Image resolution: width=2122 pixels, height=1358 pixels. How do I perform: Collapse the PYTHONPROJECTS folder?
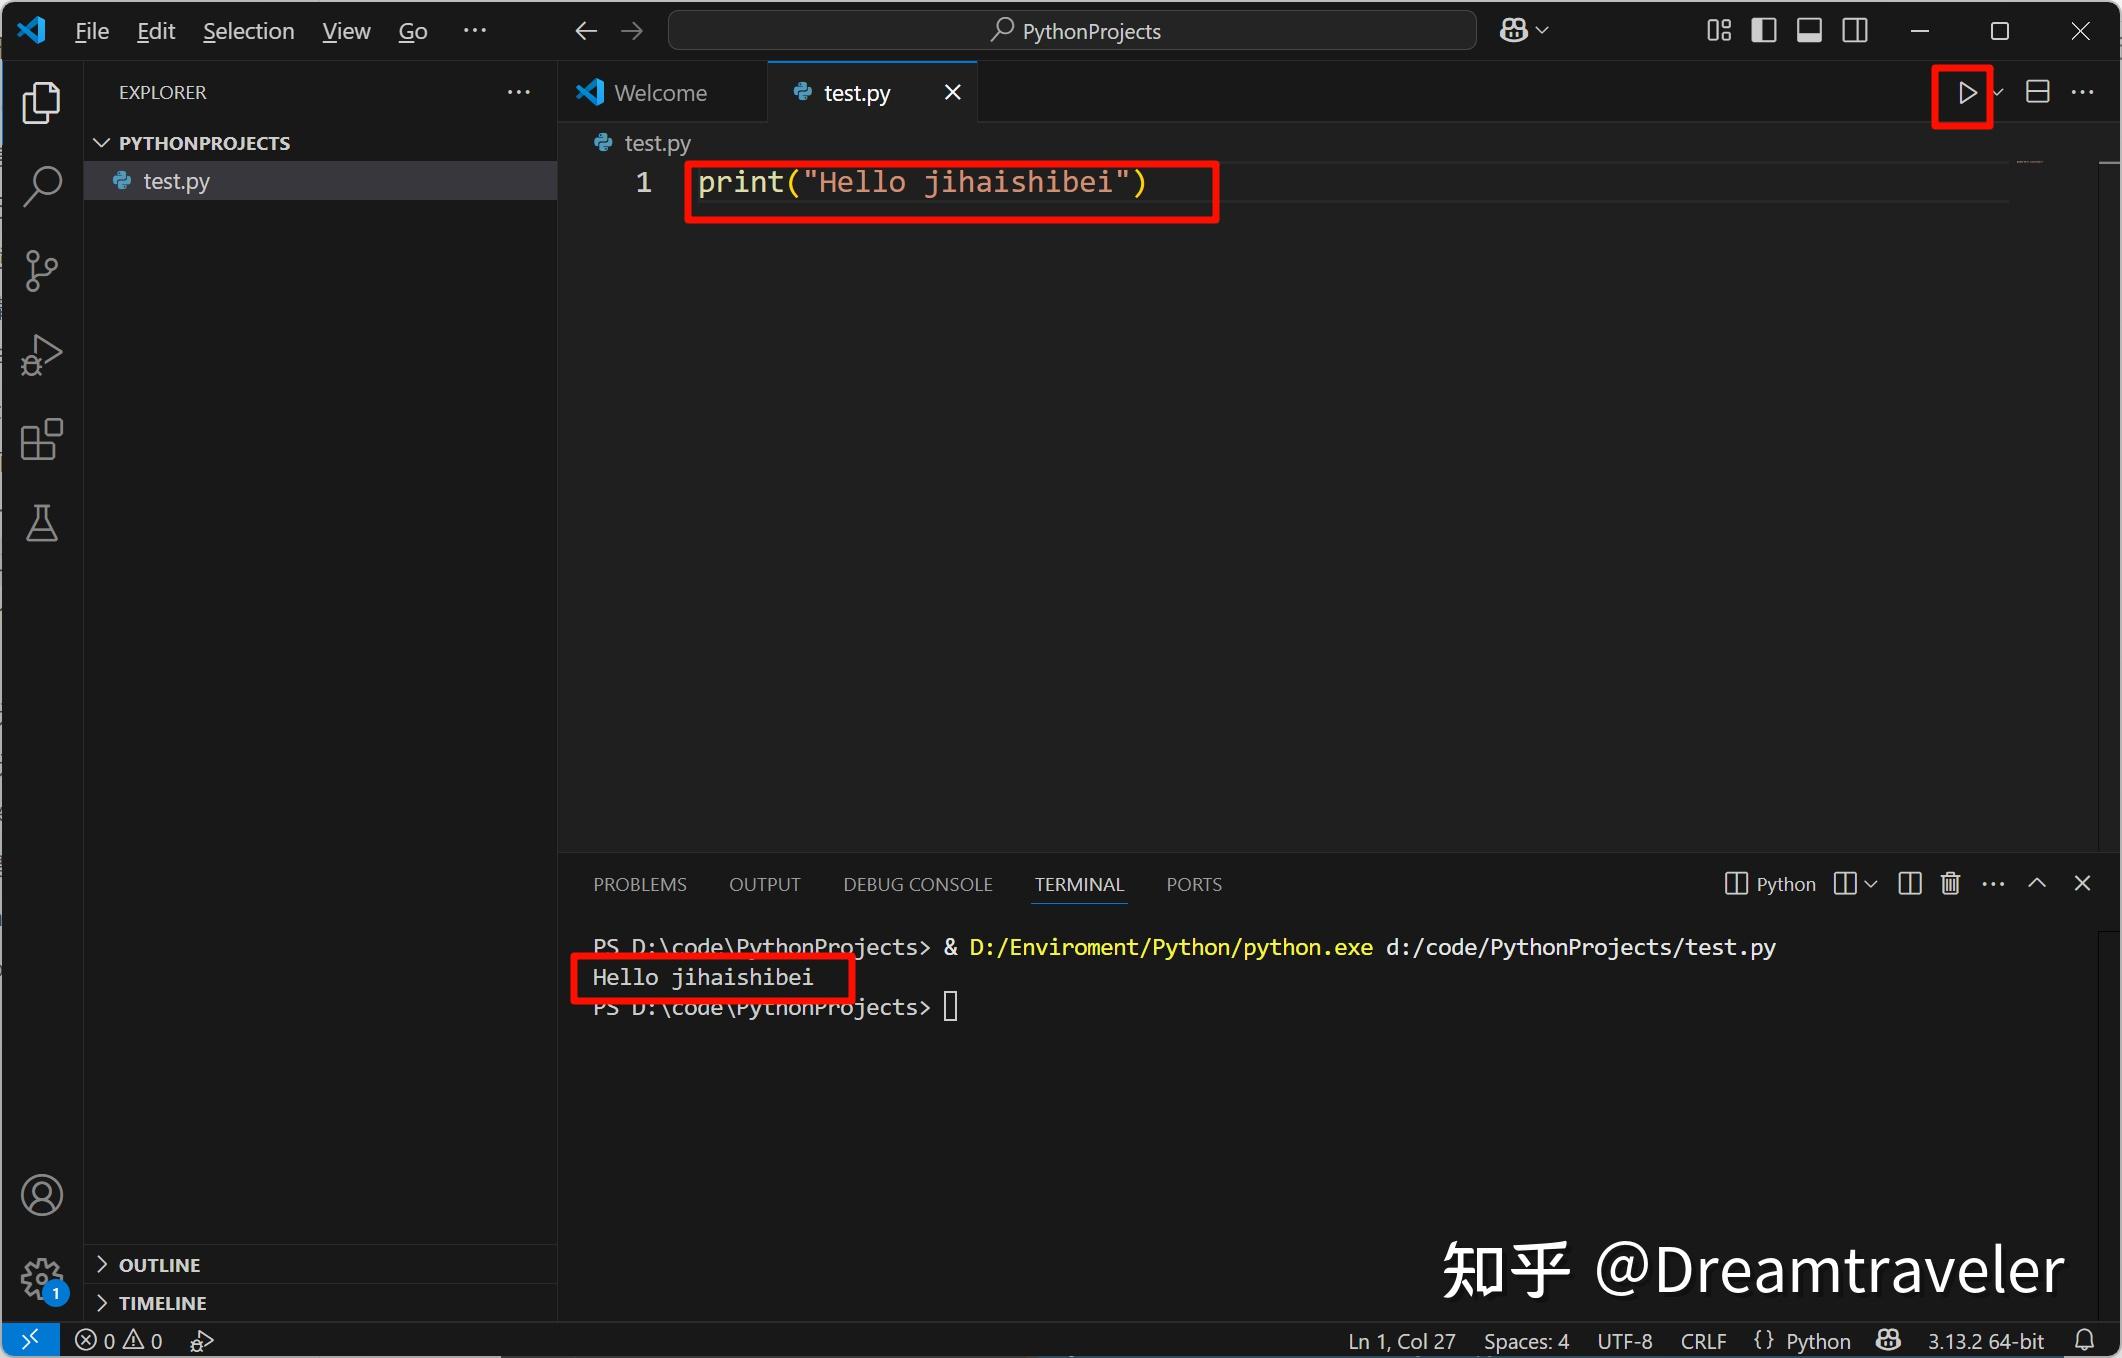tap(101, 142)
